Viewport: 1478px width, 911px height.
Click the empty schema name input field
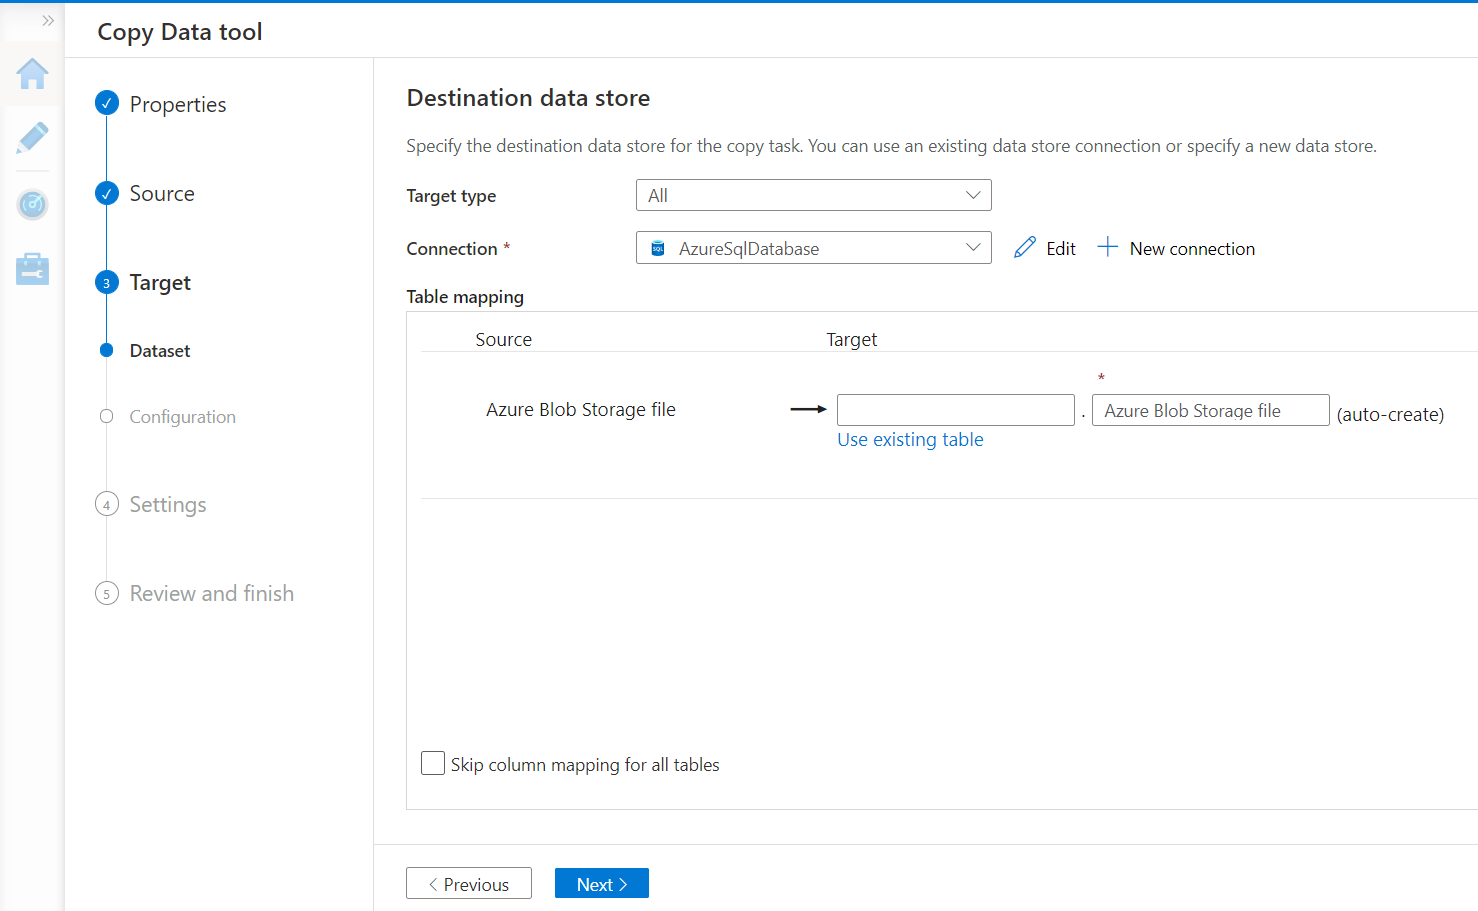tap(955, 410)
